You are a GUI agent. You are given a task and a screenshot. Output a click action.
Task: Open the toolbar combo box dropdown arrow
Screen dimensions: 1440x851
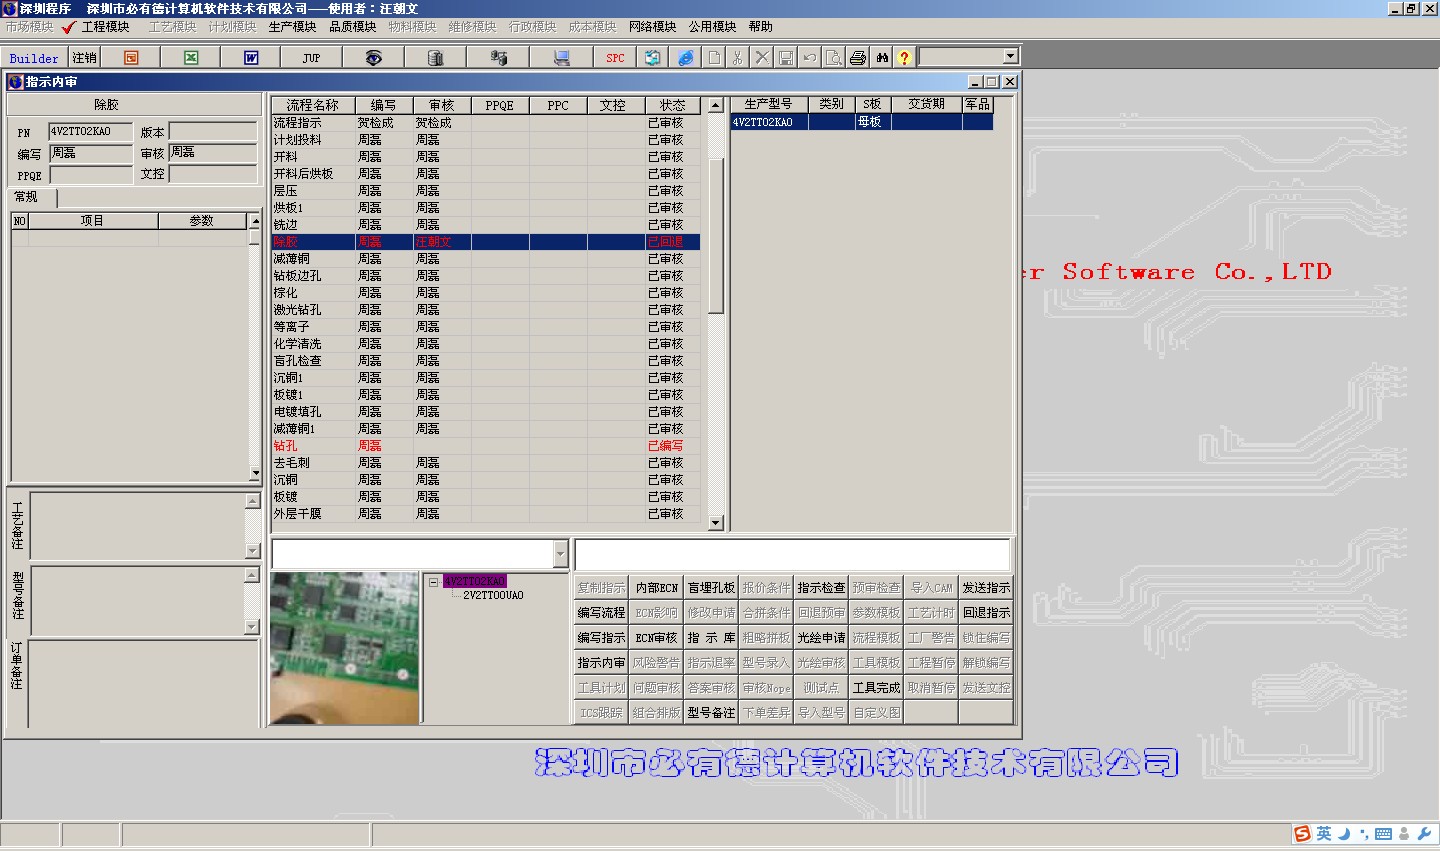pyautogui.click(x=1010, y=57)
